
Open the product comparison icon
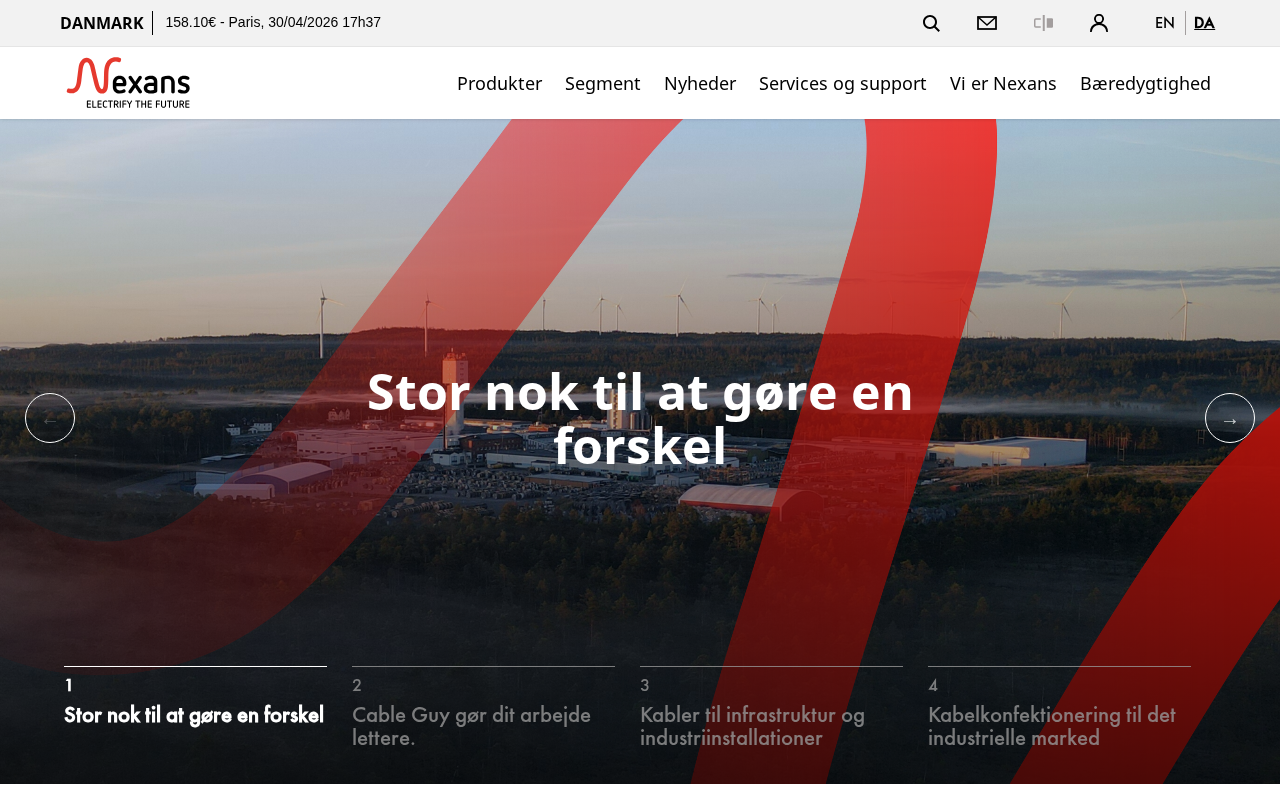click(1043, 23)
